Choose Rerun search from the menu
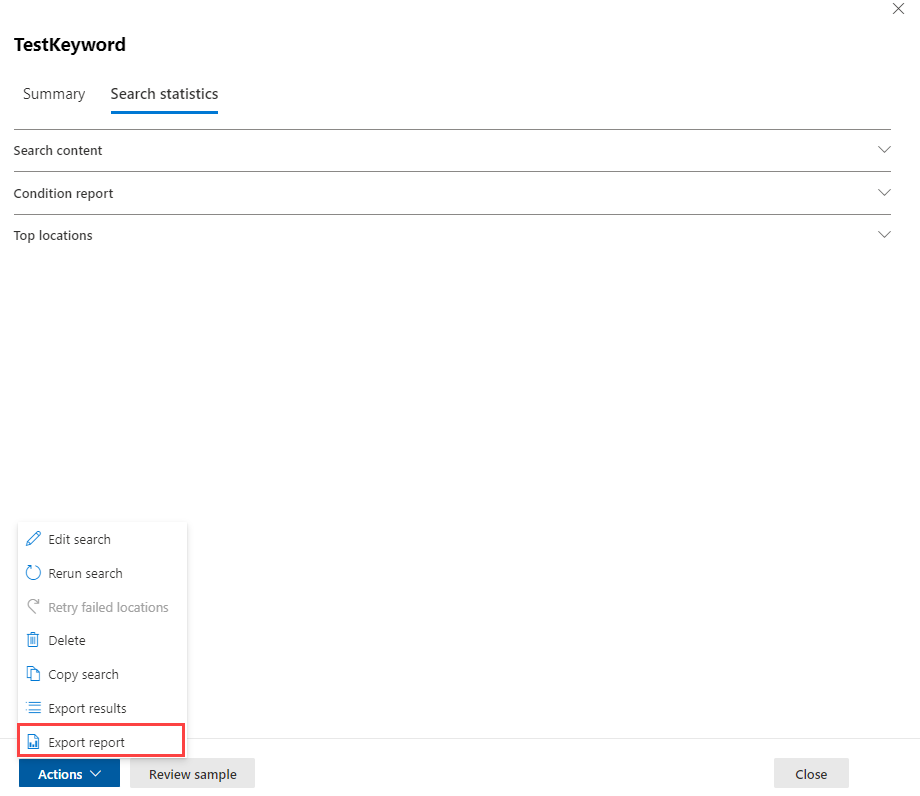 (102, 573)
